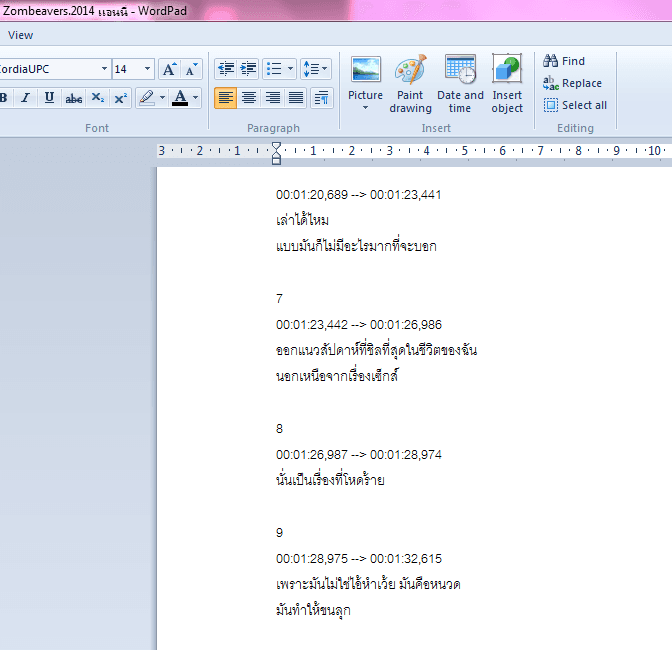Click the Decrease indent button
The height and width of the screenshot is (650, 672).
coord(225,69)
